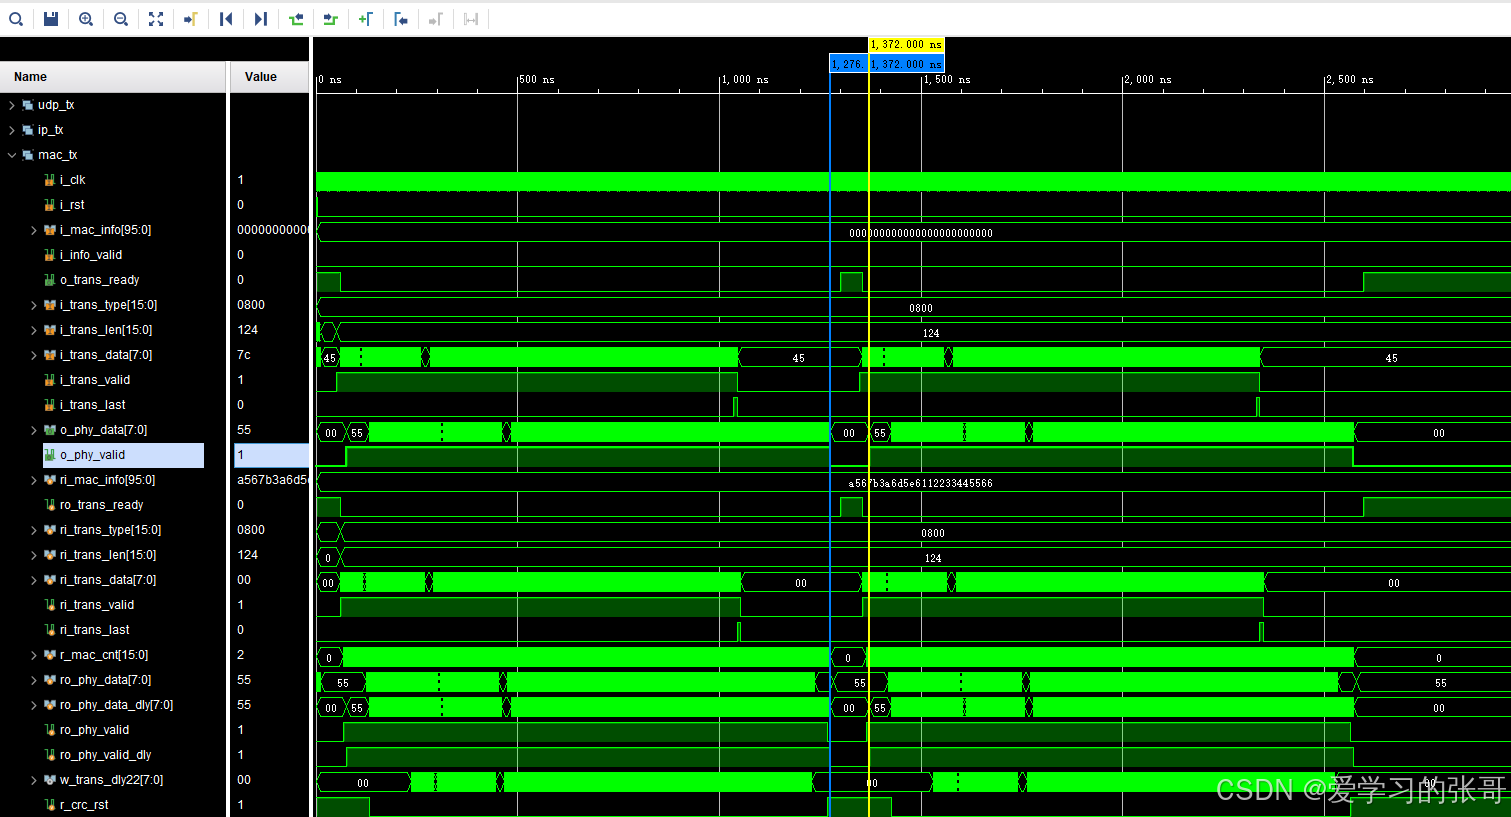Zoom out of the waveform

pyautogui.click(x=121, y=19)
